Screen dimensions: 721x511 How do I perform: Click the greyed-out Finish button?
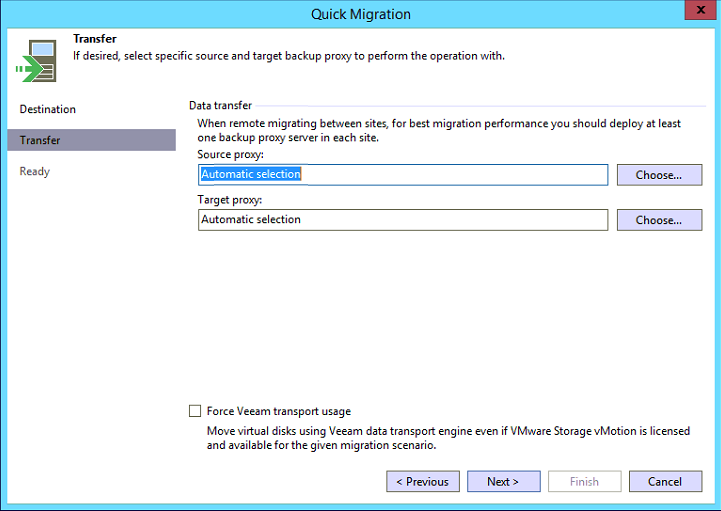(584, 482)
